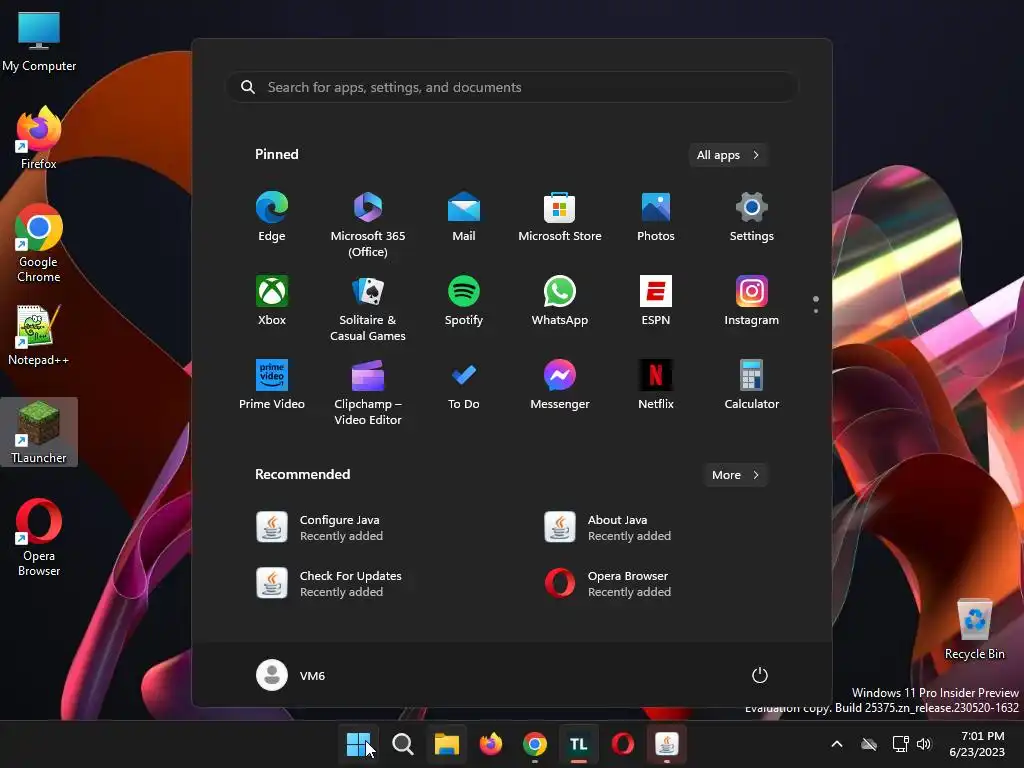The height and width of the screenshot is (768, 1024).
Task: Open Opera from the taskbar
Action: click(622, 744)
